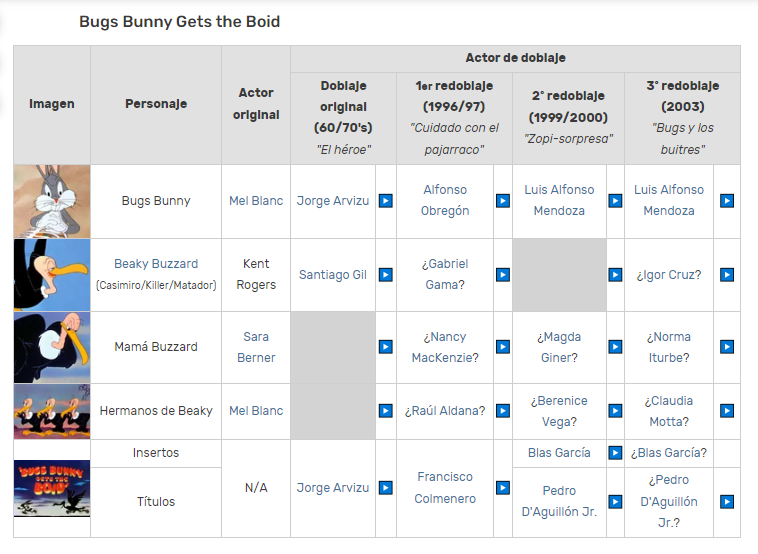Play Jorge Arvizu's Bugs Bunny audio sample
Screen dimensions: 758x554
(386, 201)
